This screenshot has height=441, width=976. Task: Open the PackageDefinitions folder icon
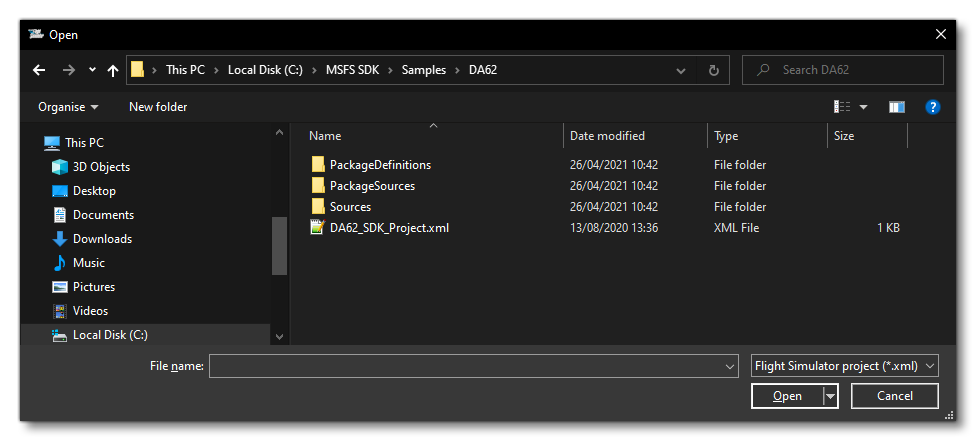click(x=318, y=165)
